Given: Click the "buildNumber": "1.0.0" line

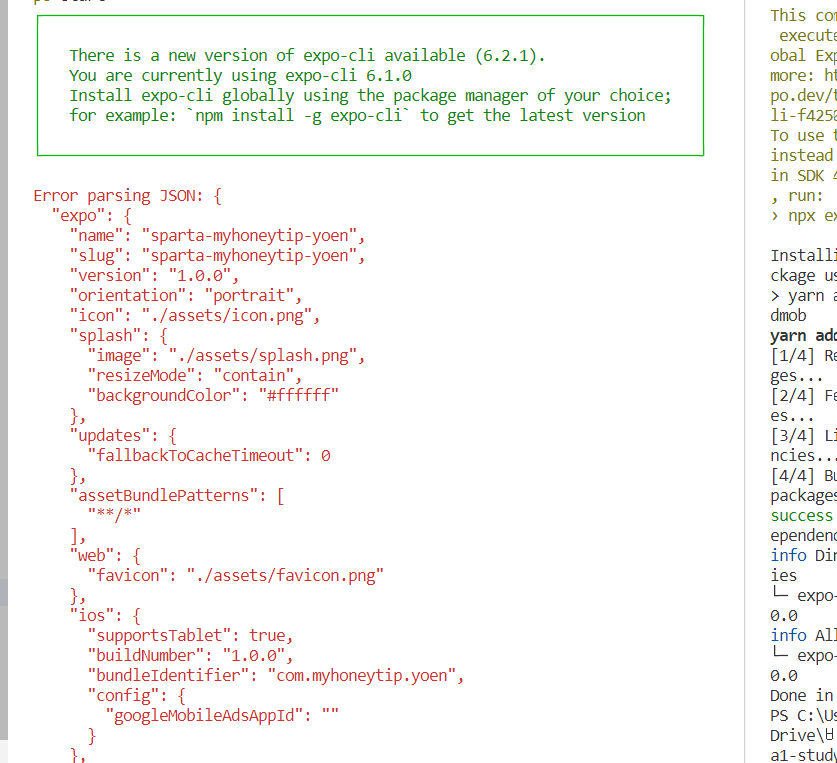Looking at the screenshot, I should click(x=191, y=656).
